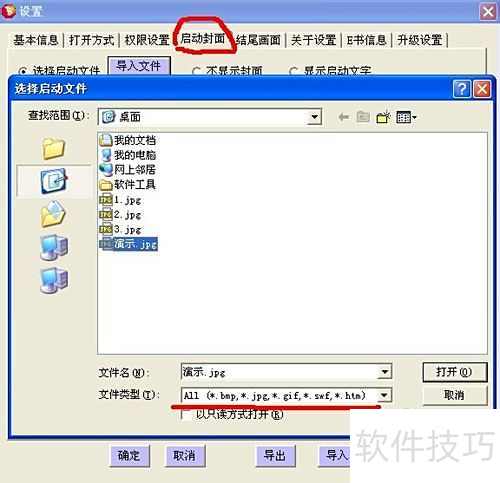
Task: Expand the 查找范围 location dropdown
Action: [314, 117]
